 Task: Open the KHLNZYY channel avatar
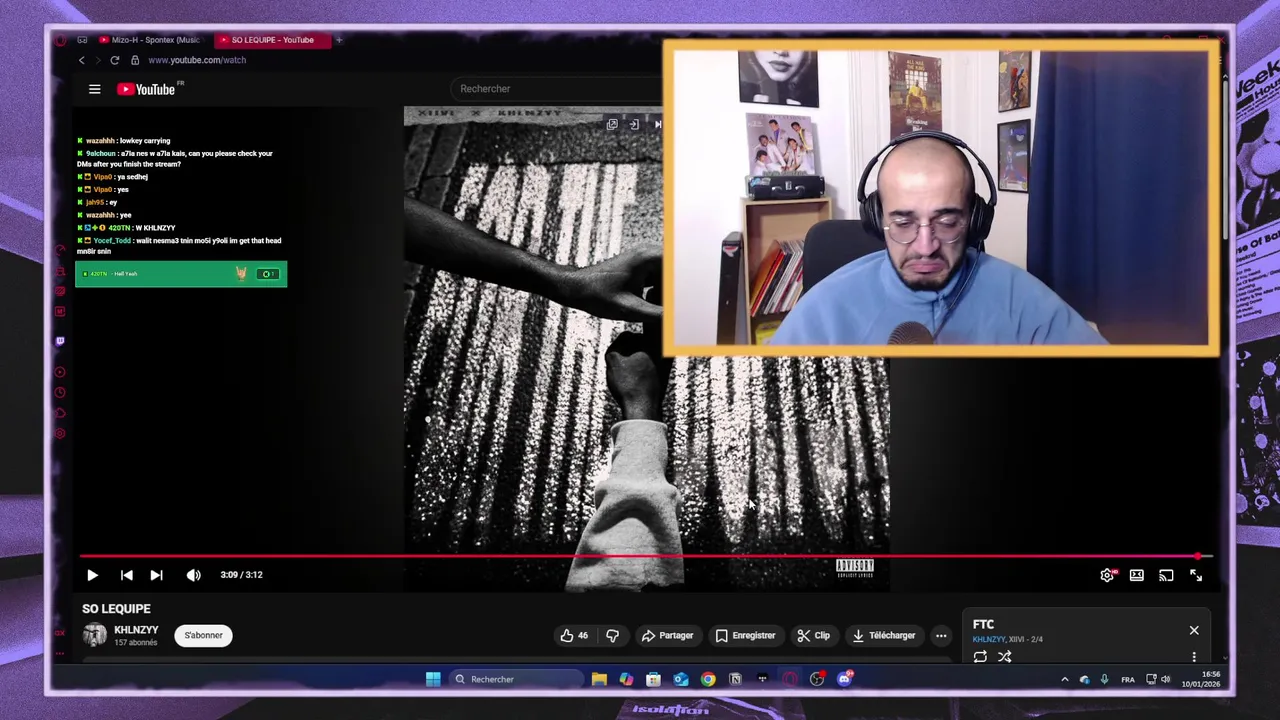pos(94,635)
